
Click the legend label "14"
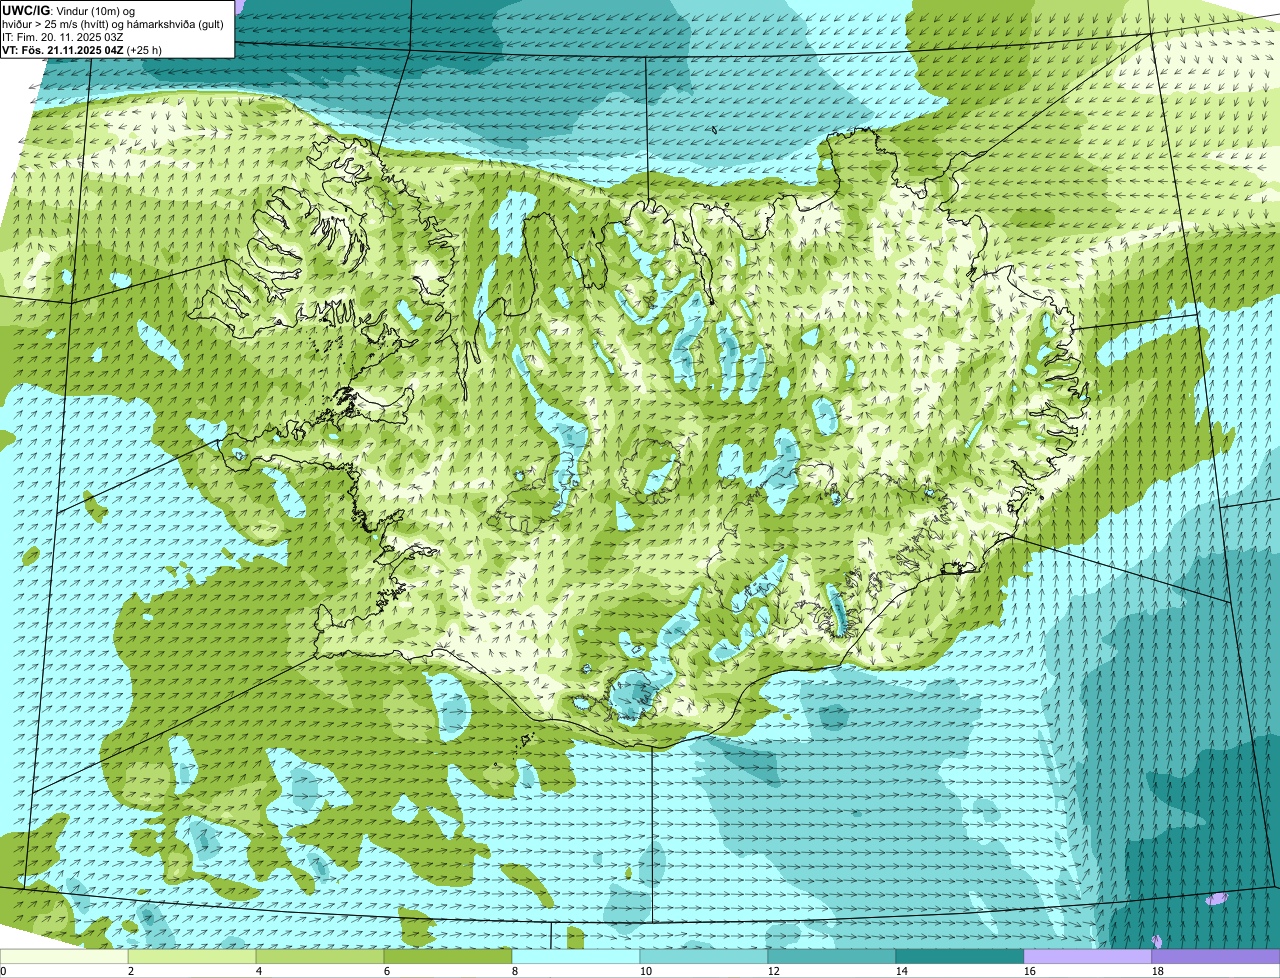[x=902, y=971]
